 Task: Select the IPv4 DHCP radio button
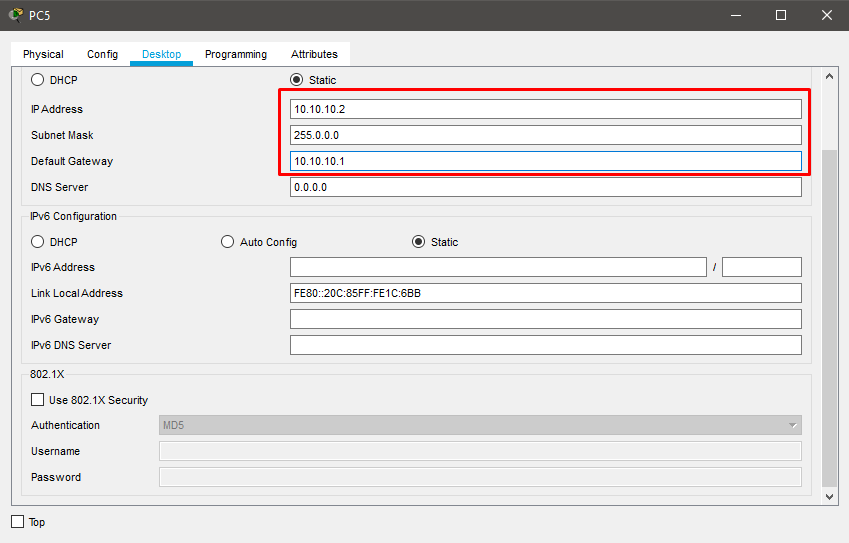37,80
